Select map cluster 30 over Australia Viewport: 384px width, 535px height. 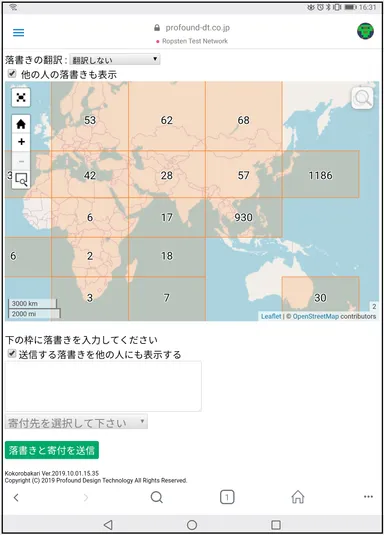321,298
